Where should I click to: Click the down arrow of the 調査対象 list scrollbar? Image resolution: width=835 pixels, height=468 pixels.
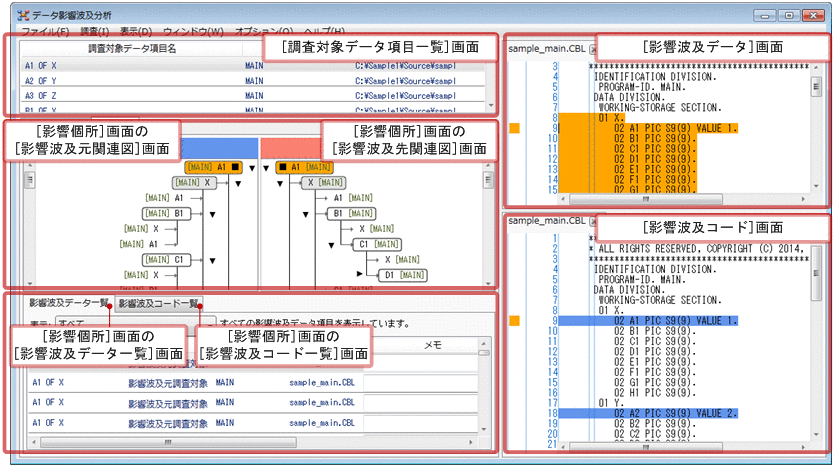(490, 105)
